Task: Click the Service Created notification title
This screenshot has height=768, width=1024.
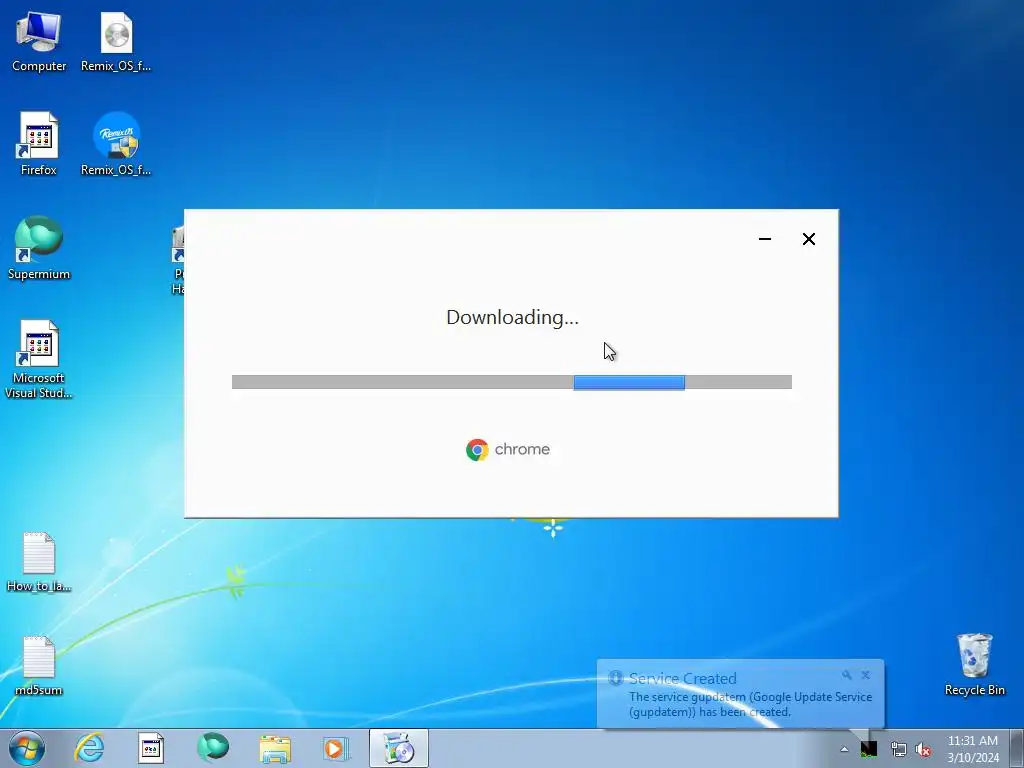Action: click(x=682, y=679)
